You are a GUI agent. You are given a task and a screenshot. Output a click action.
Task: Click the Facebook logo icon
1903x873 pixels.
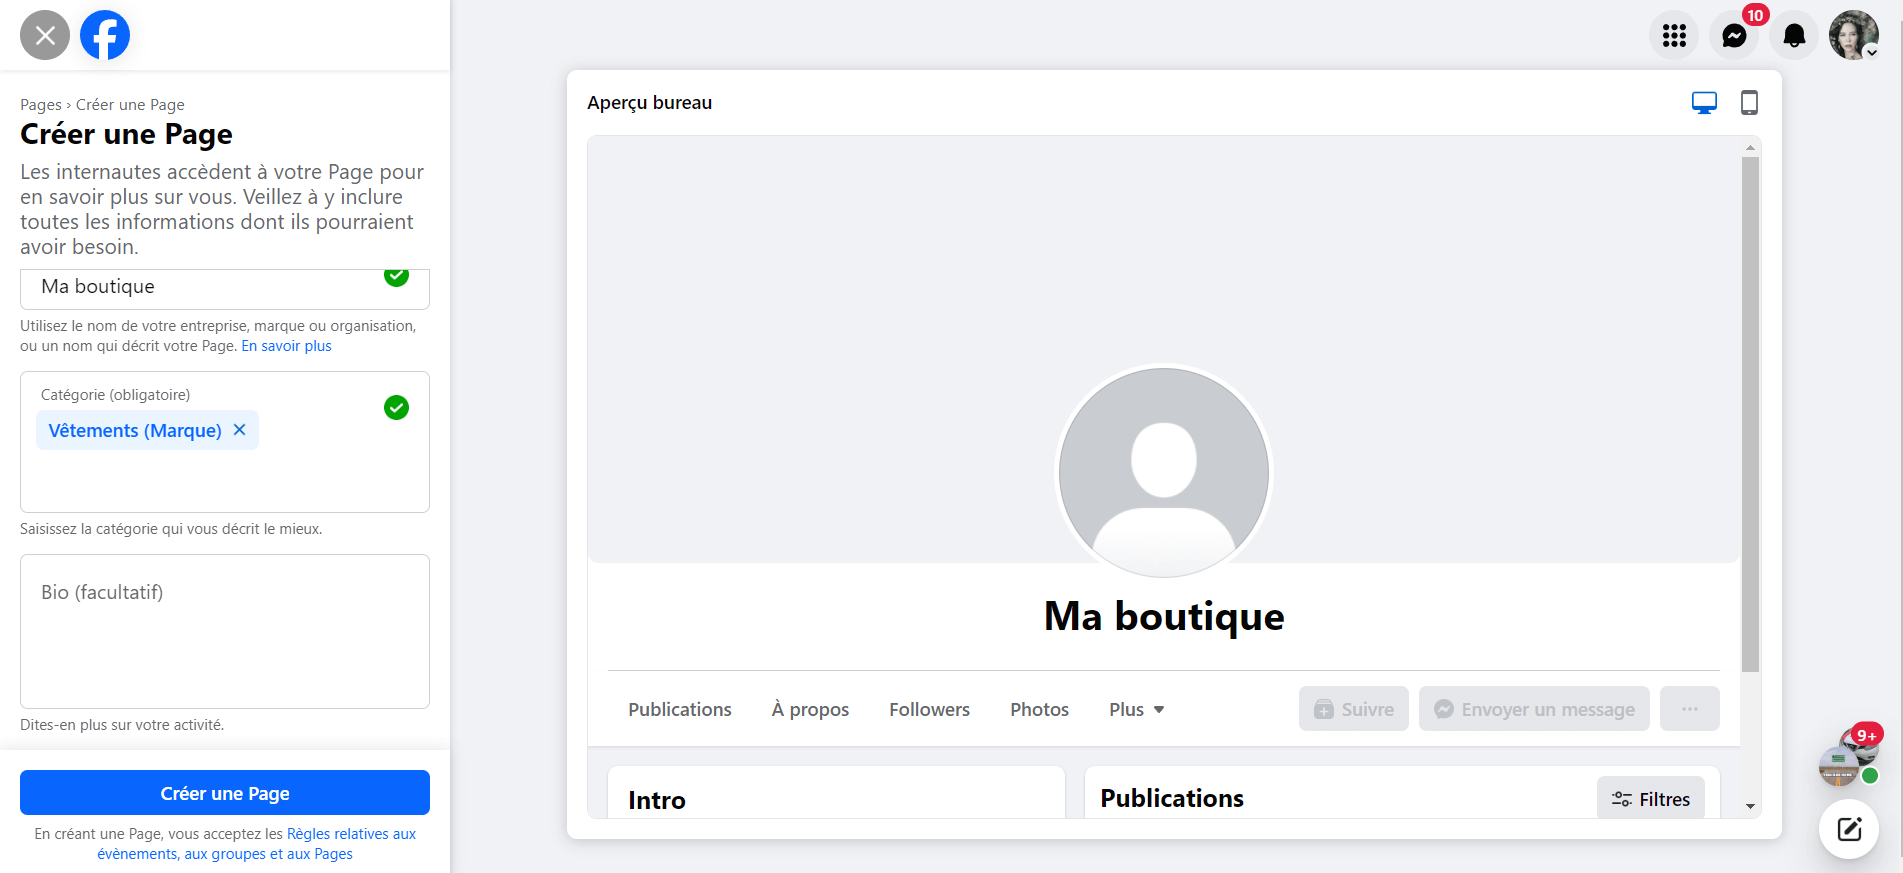point(105,35)
